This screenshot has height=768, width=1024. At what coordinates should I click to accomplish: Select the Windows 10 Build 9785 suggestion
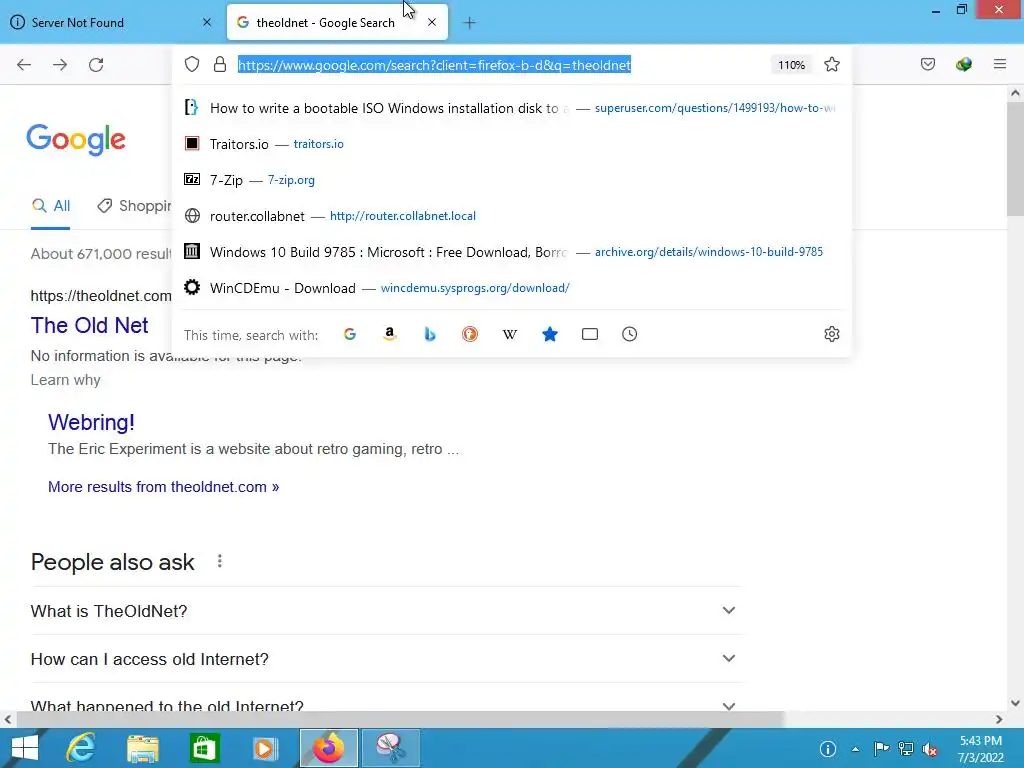click(x=513, y=252)
